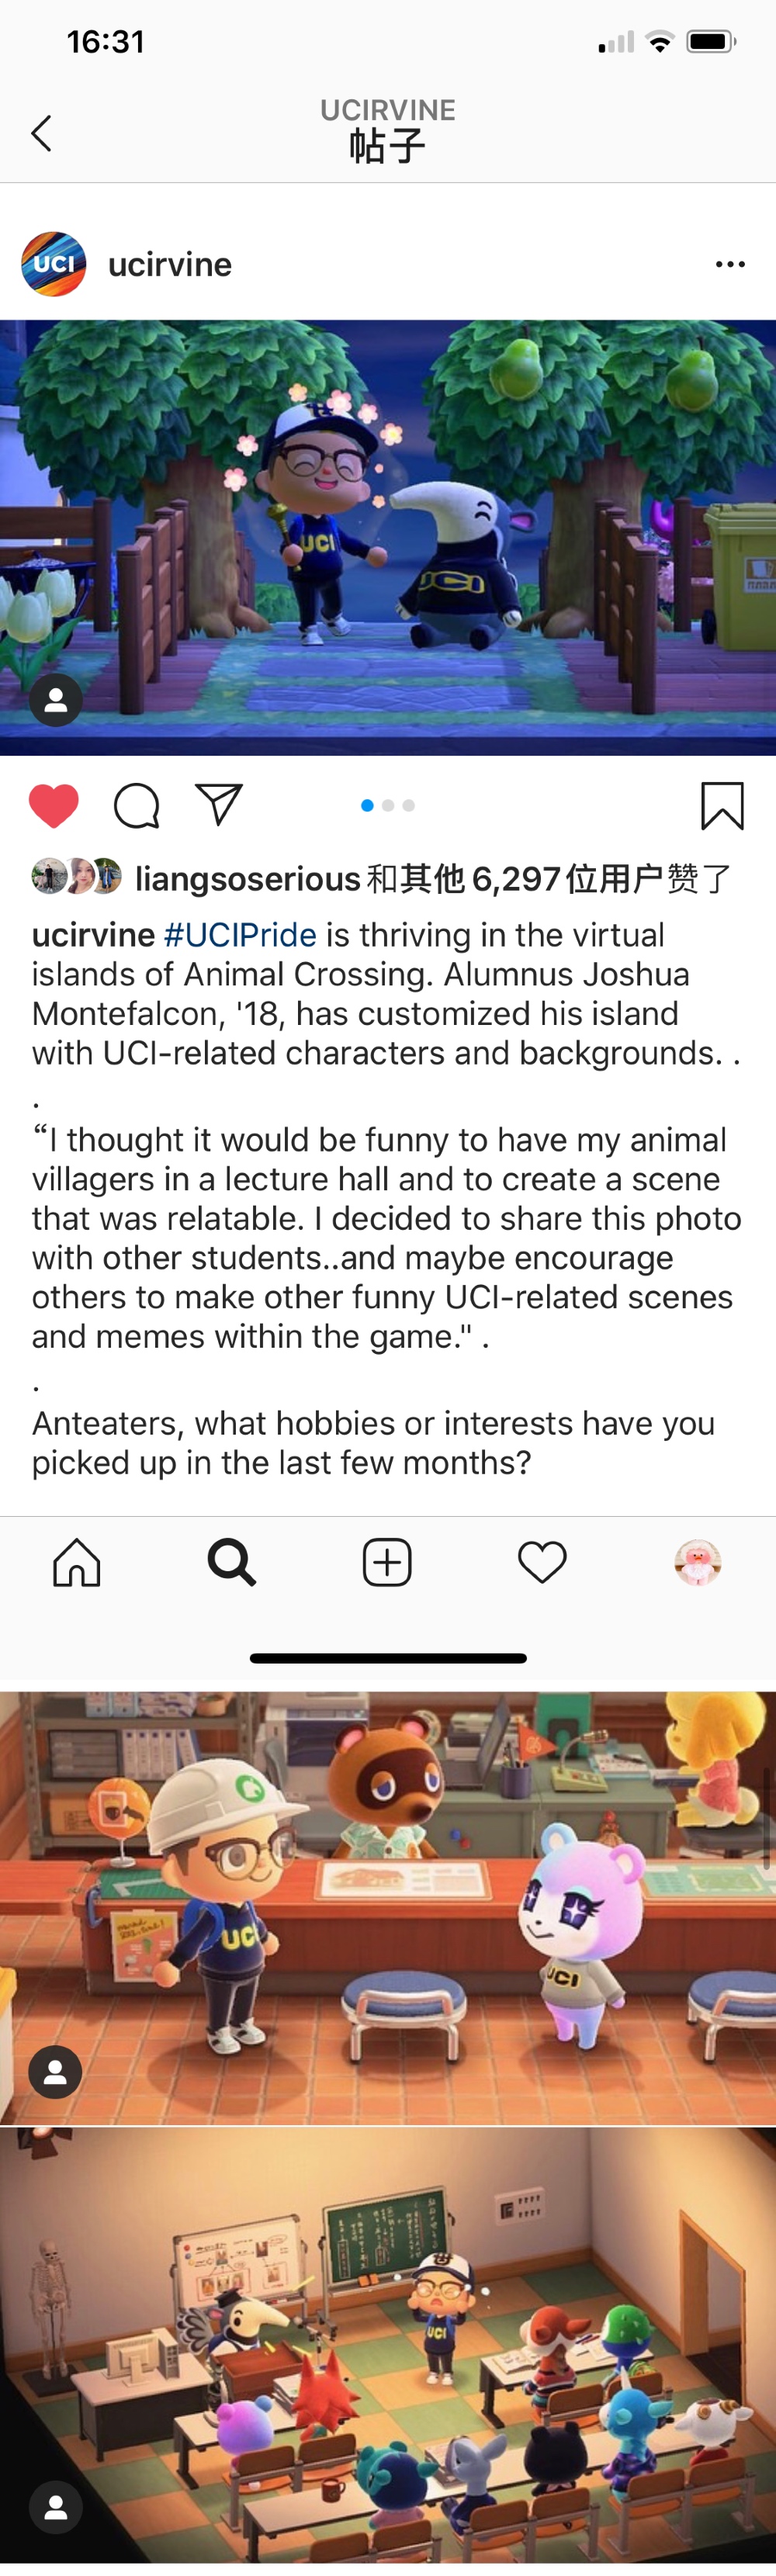Open liangsoserious likes list
776x2576 pixels.
tap(247, 879)
